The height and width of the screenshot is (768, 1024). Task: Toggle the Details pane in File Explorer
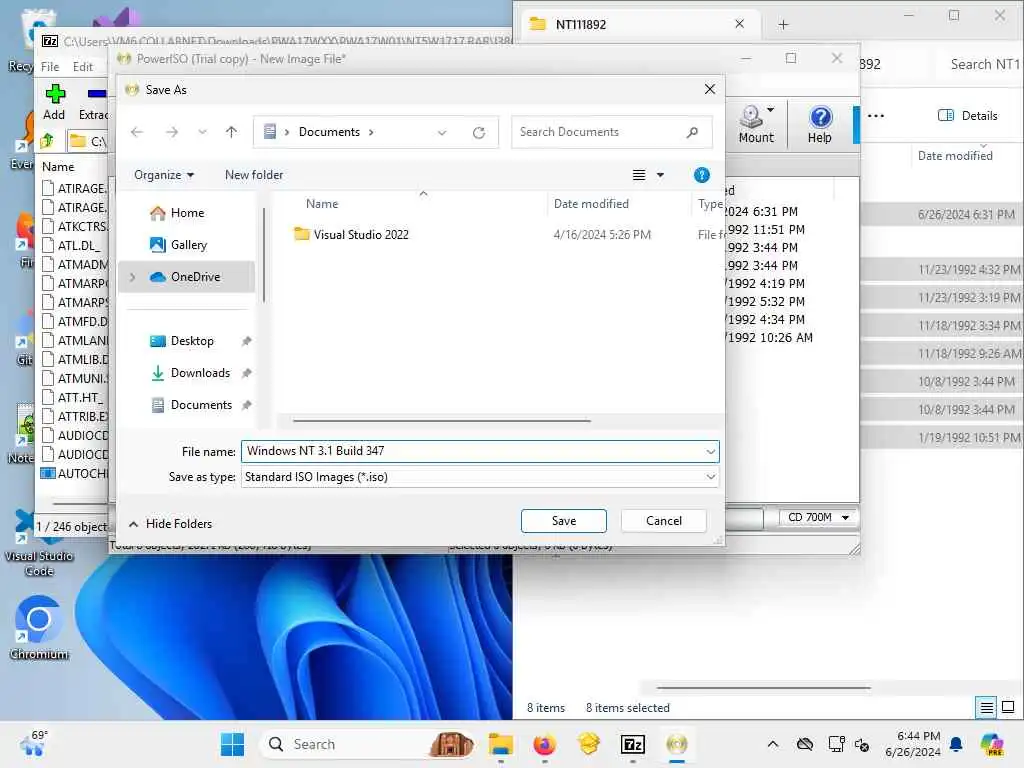(x=967, y=116)
